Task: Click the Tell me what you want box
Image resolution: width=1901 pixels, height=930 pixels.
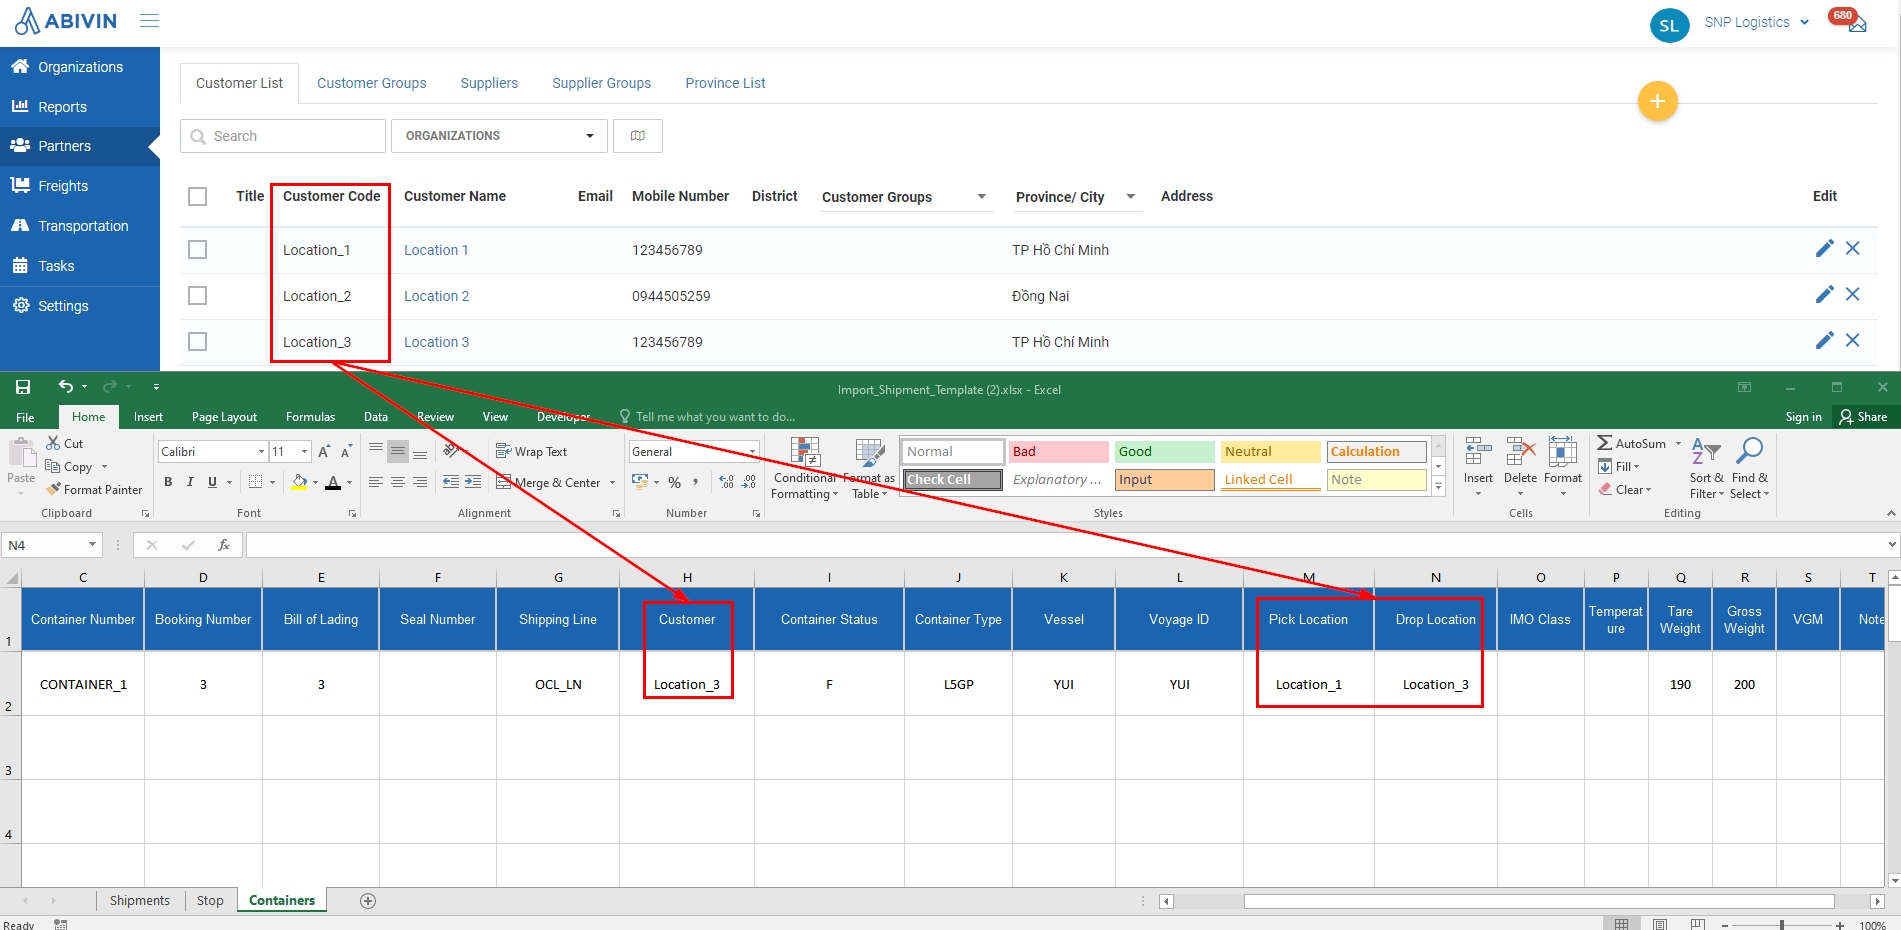Action: (x=707, y=417)
